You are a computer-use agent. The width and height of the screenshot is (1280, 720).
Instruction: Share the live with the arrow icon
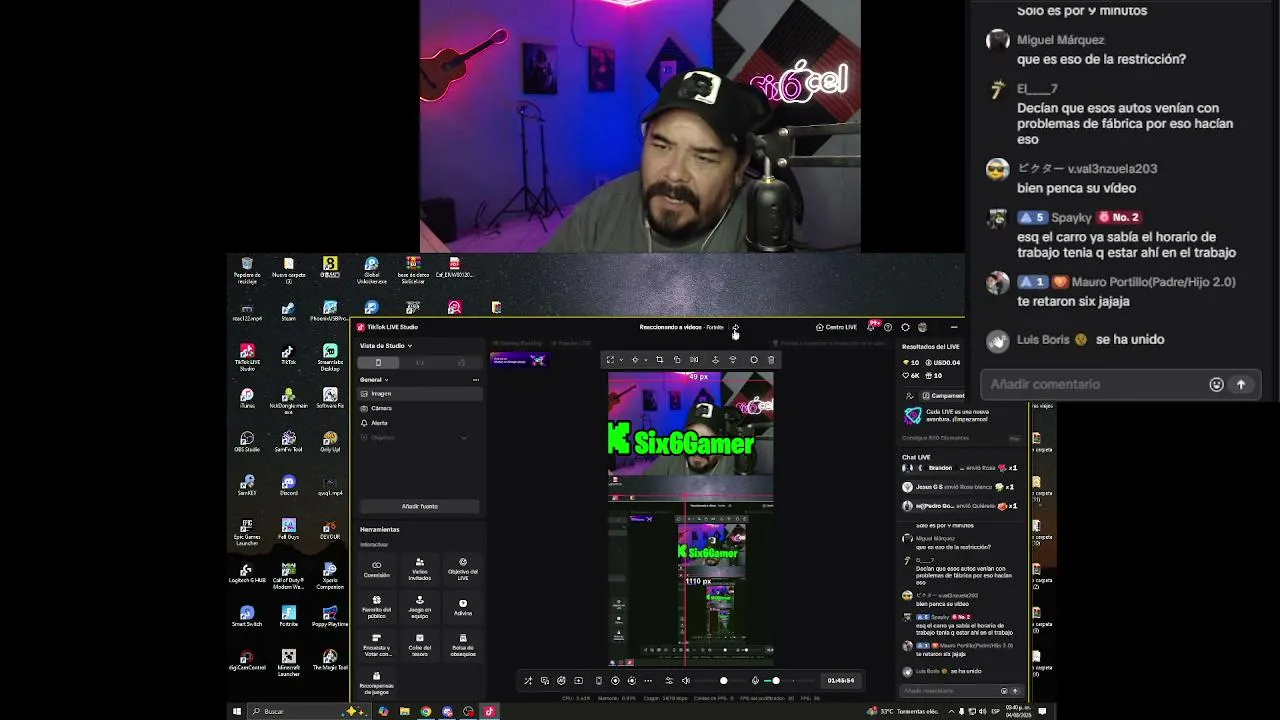point(735,327)
